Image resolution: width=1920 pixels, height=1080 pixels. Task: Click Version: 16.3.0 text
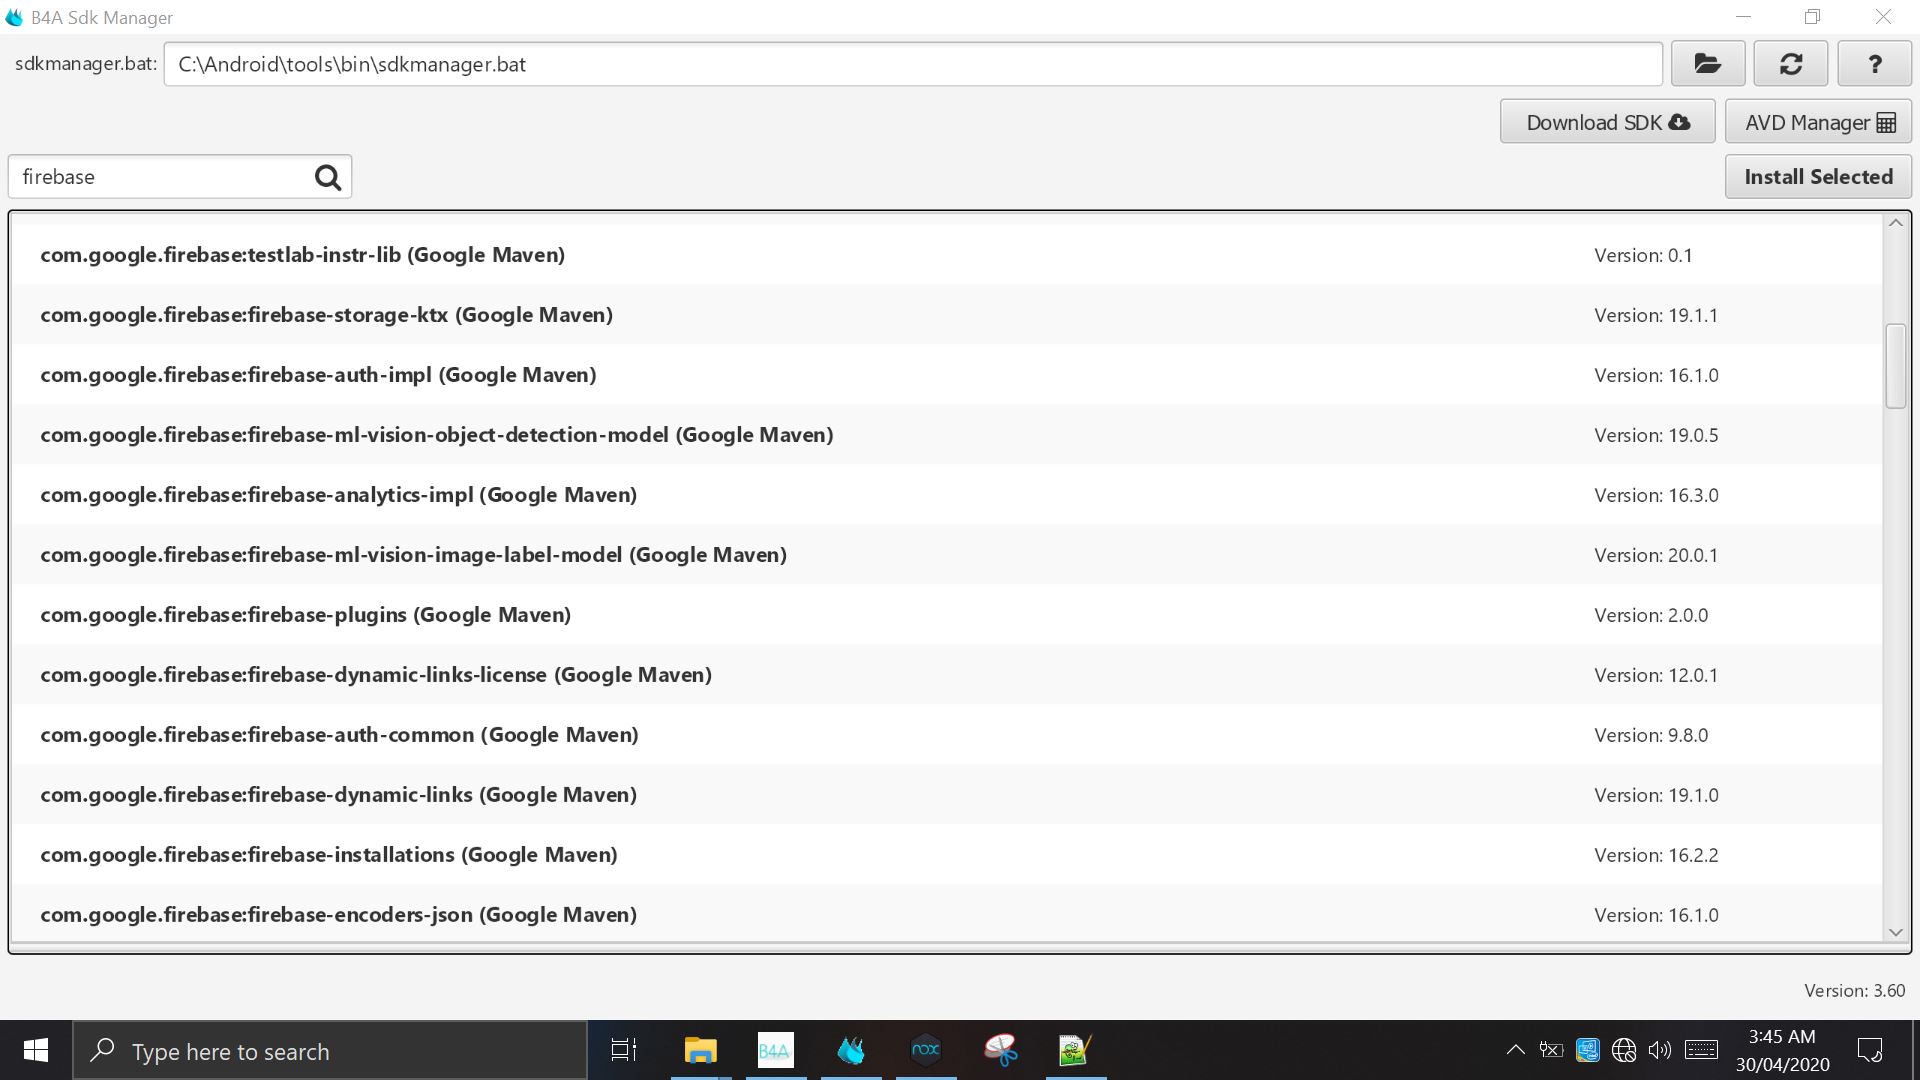1656,495
